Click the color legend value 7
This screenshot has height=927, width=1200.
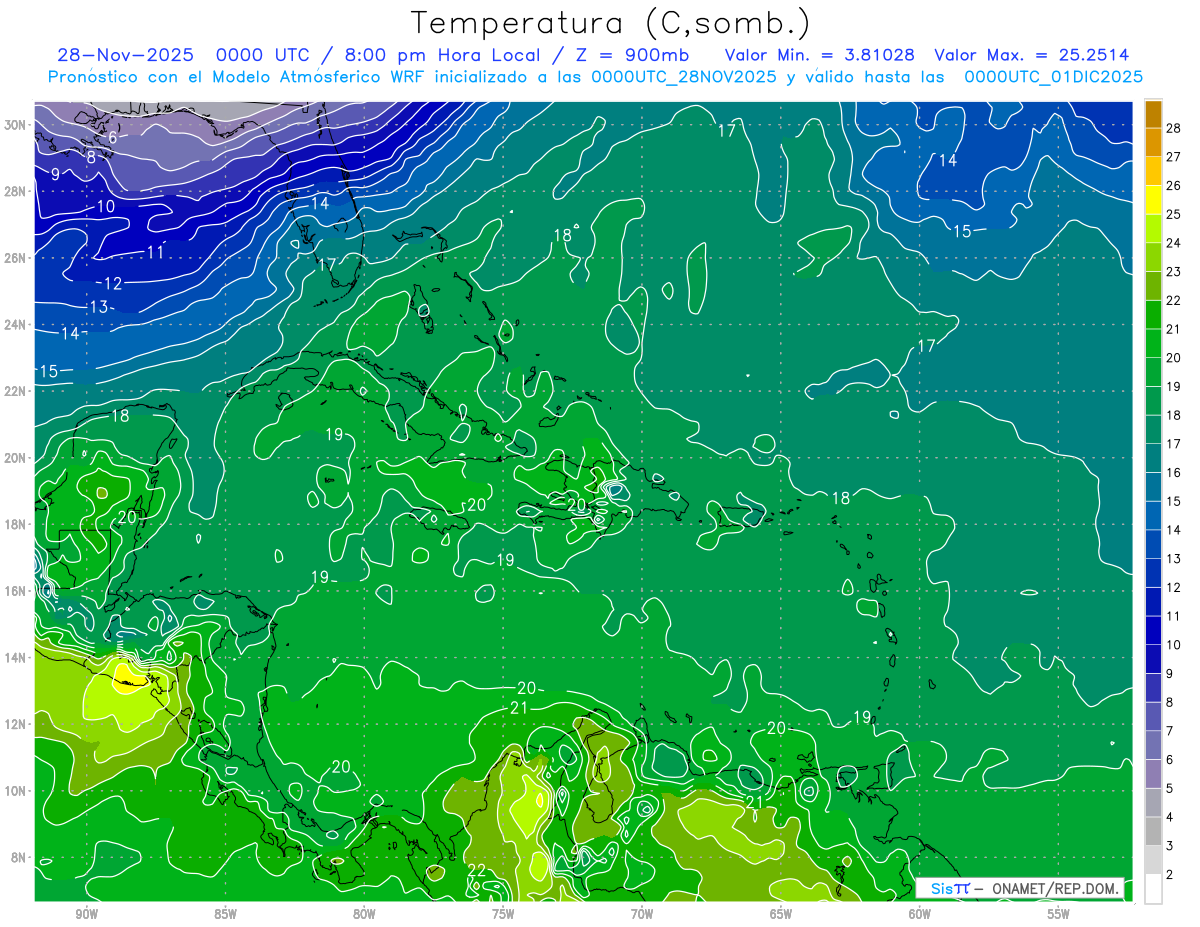1170,731
